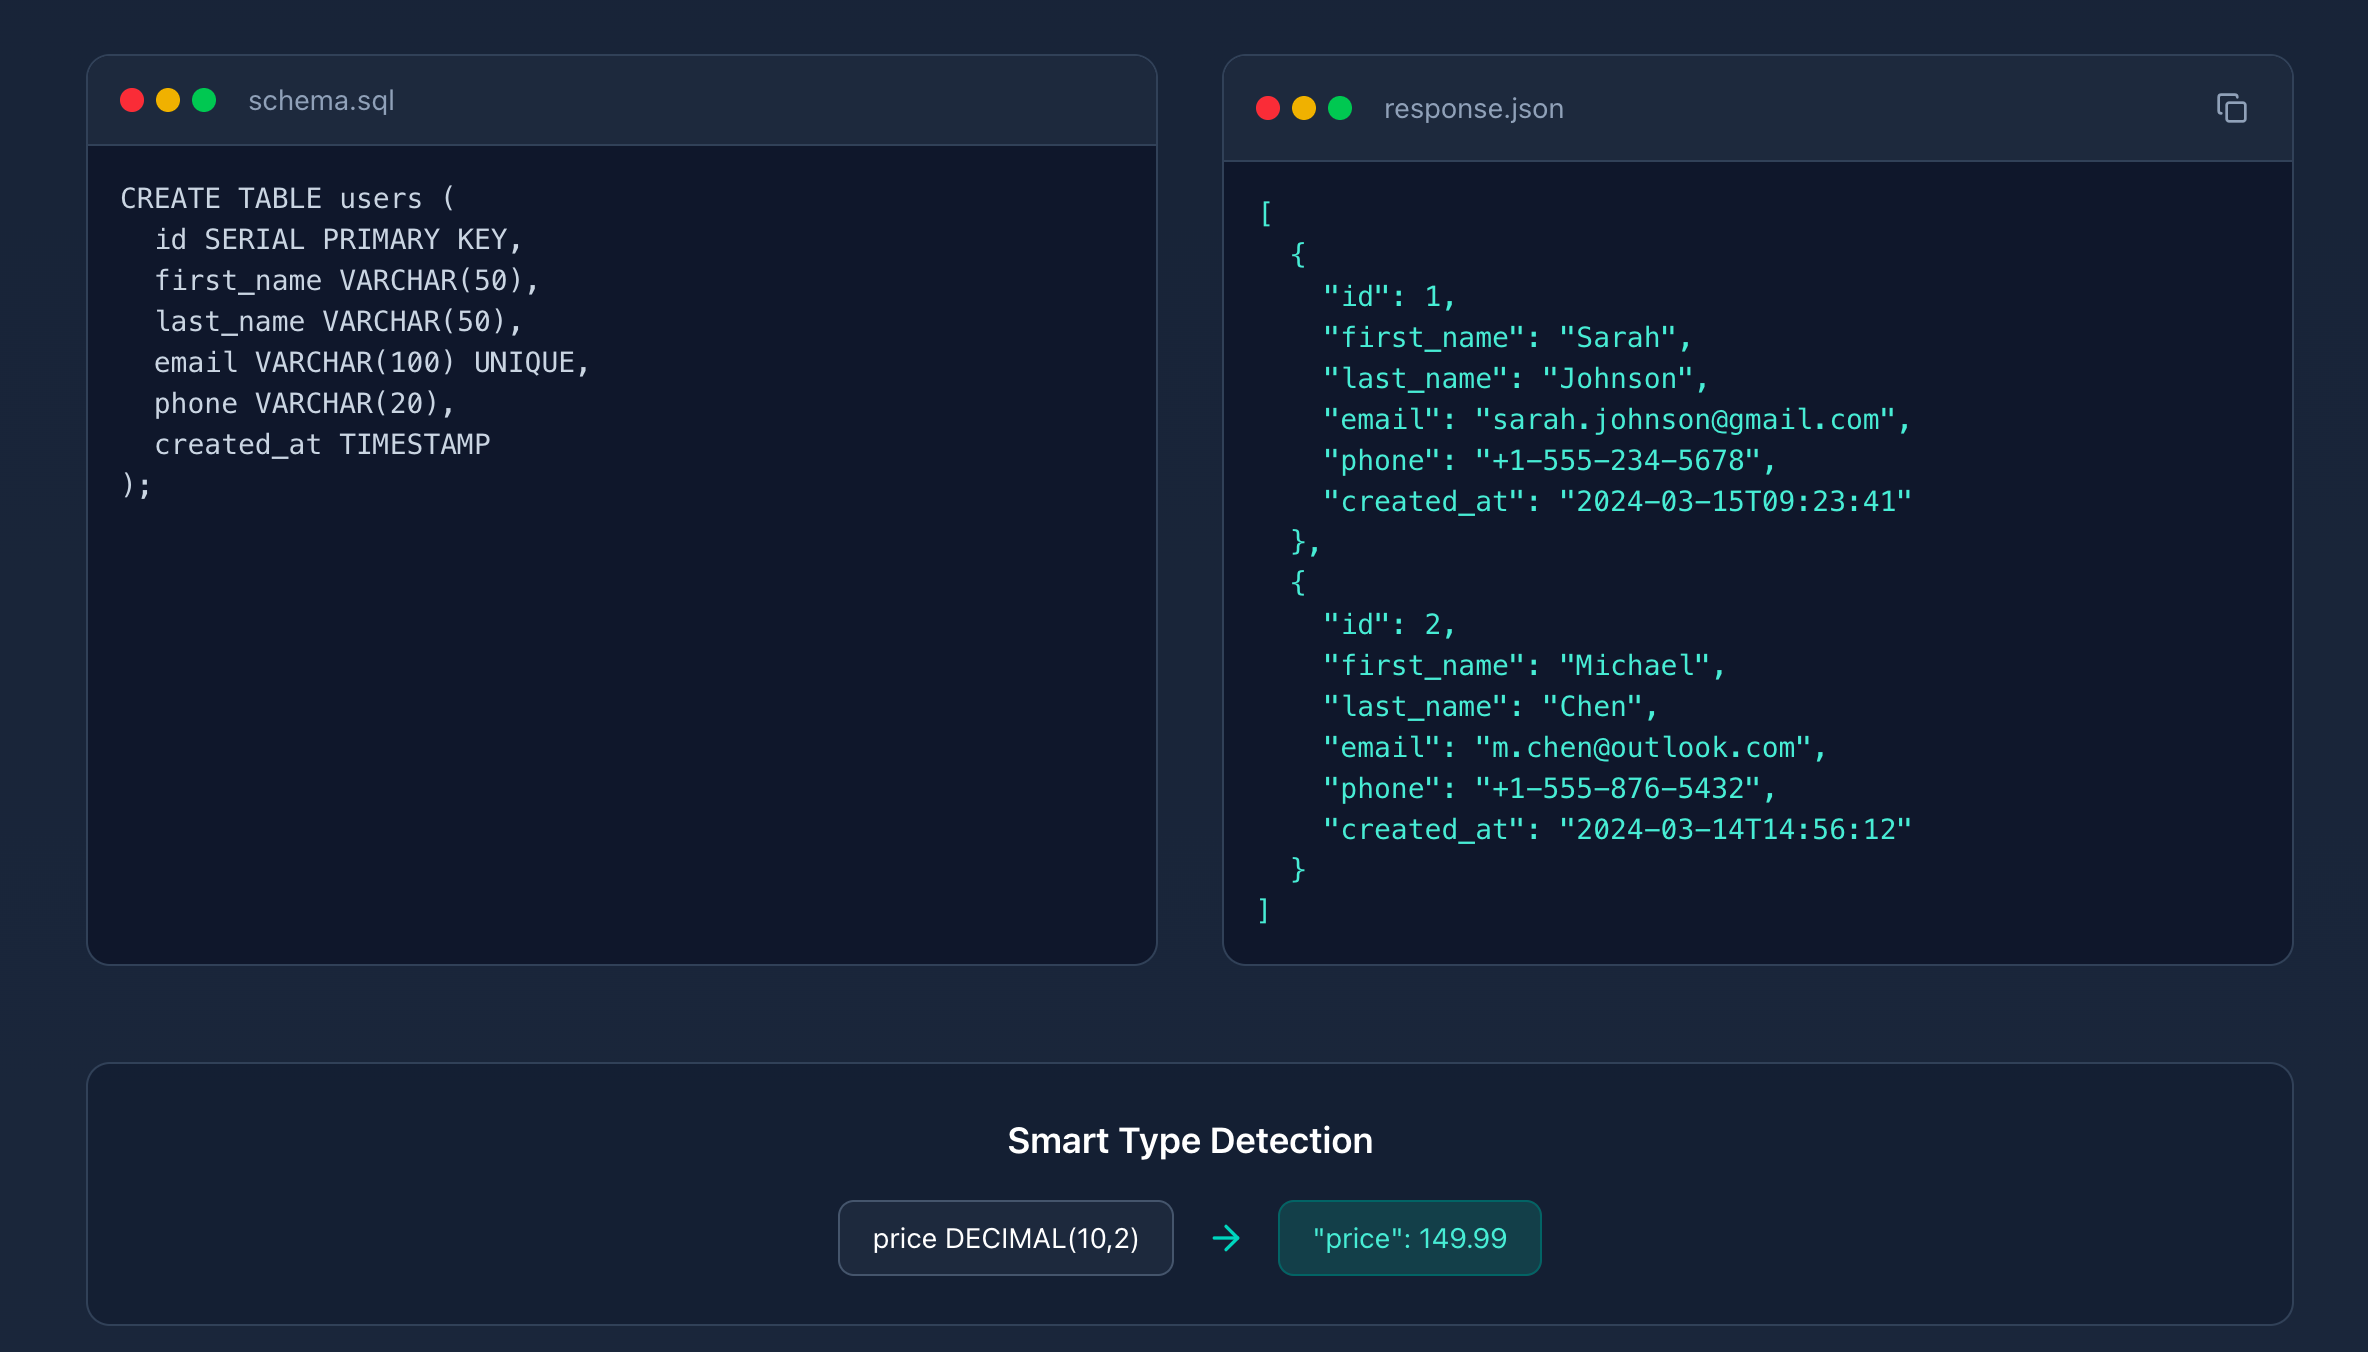Click red dot of response.json window
This screenshot has width=2368, height=1352.
pos(1268,108)
